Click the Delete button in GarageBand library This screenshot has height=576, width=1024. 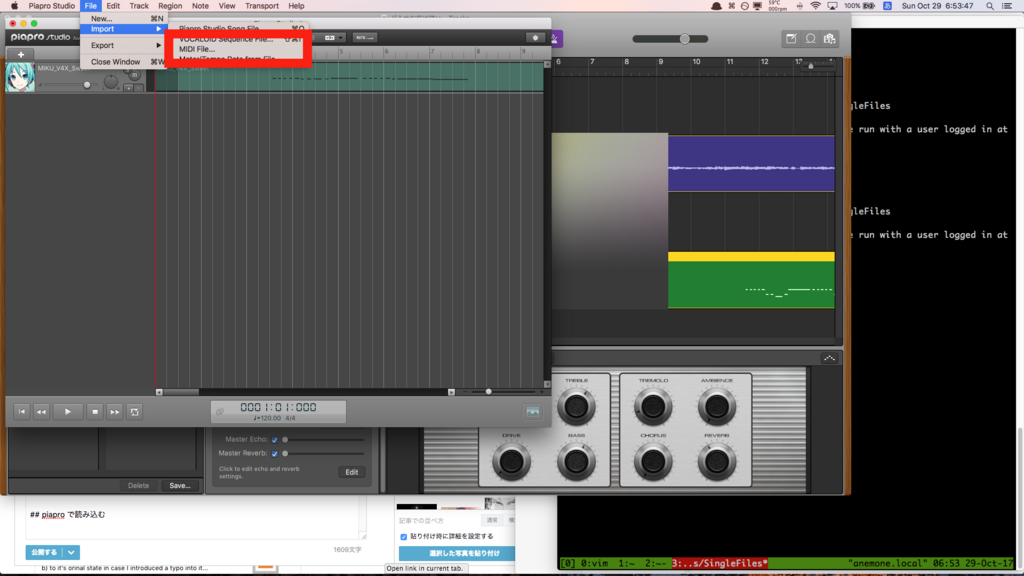point(138,486)
